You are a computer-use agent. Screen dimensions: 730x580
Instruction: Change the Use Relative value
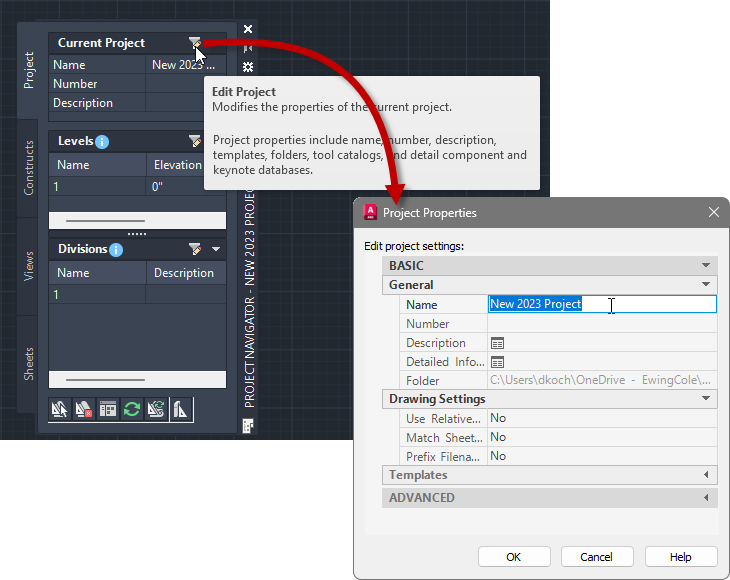click(x=602, y=418)
